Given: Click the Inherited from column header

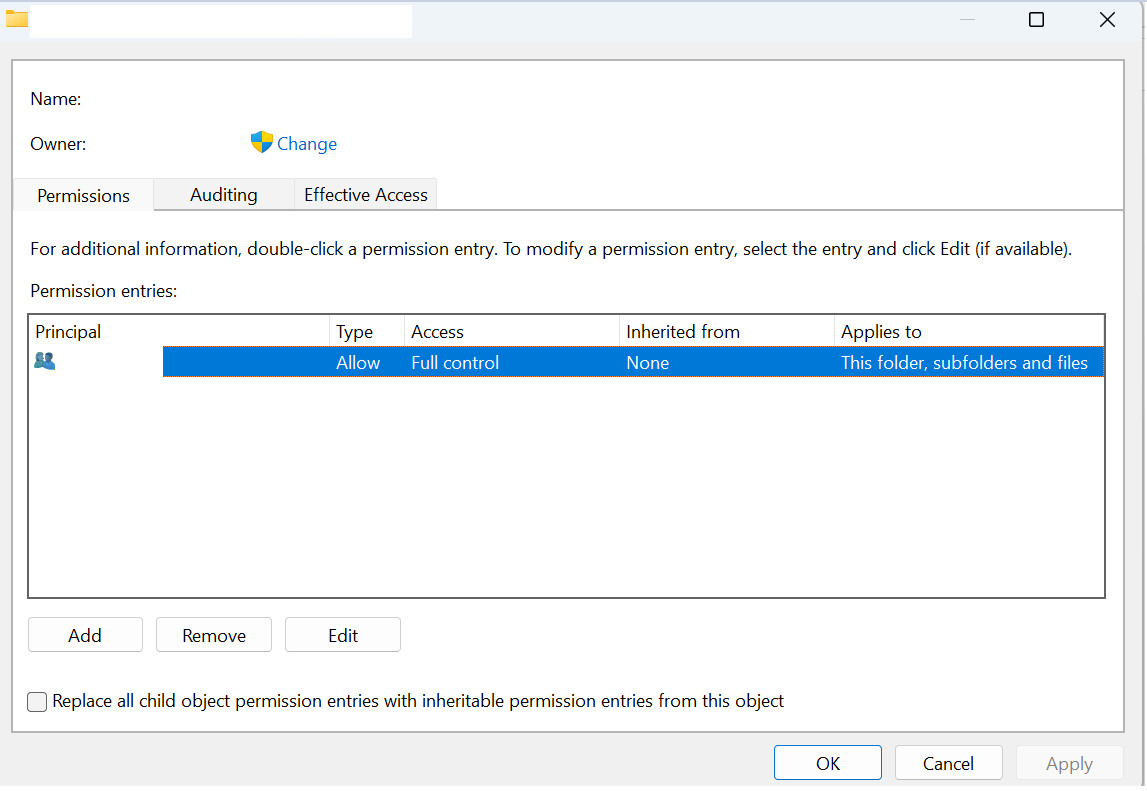Looking at the screenshot, I should [x=727, y=331].
